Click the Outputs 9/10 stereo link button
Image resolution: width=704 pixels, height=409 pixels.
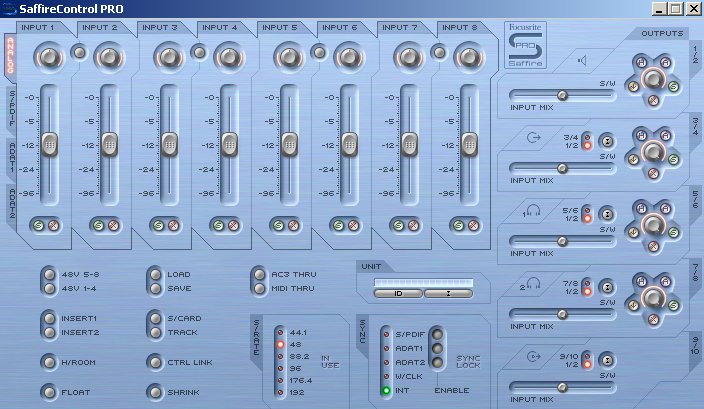[x=607, y=361]
